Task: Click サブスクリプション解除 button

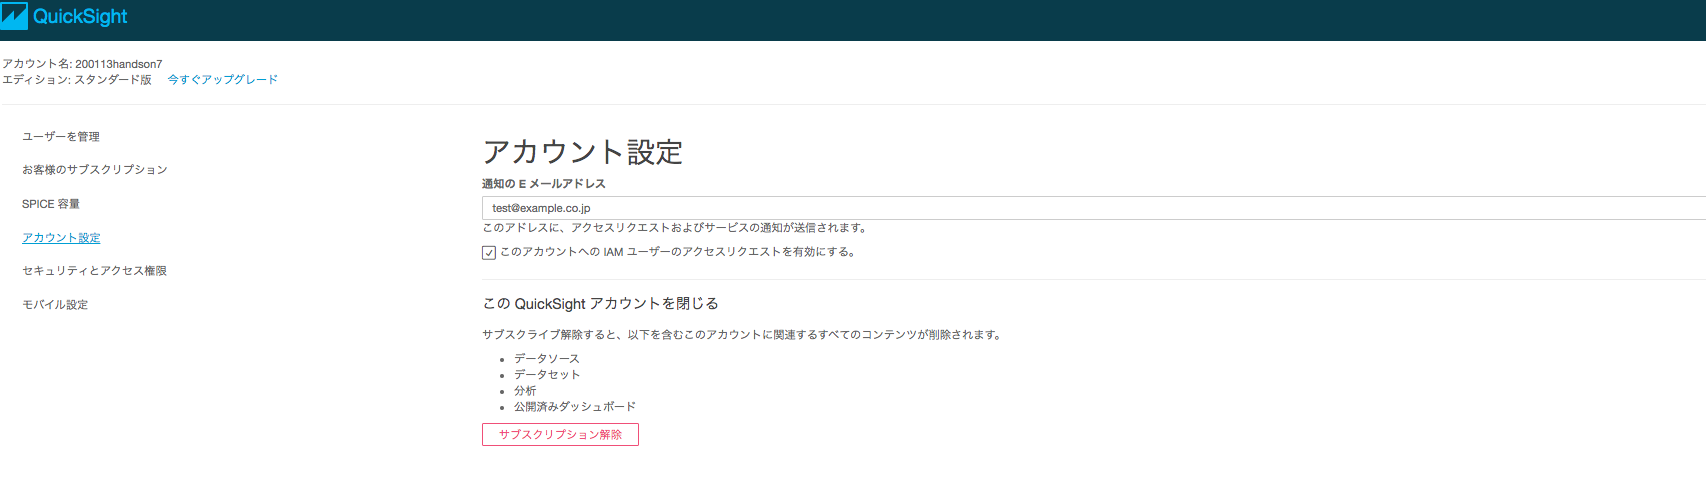Action: click(560, 435)
